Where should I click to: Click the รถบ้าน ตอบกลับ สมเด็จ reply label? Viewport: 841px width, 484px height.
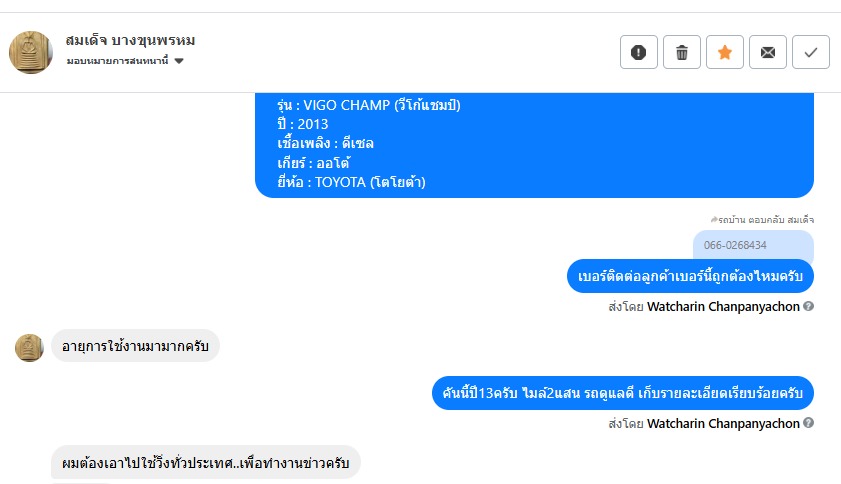click(x=766, y=219)
